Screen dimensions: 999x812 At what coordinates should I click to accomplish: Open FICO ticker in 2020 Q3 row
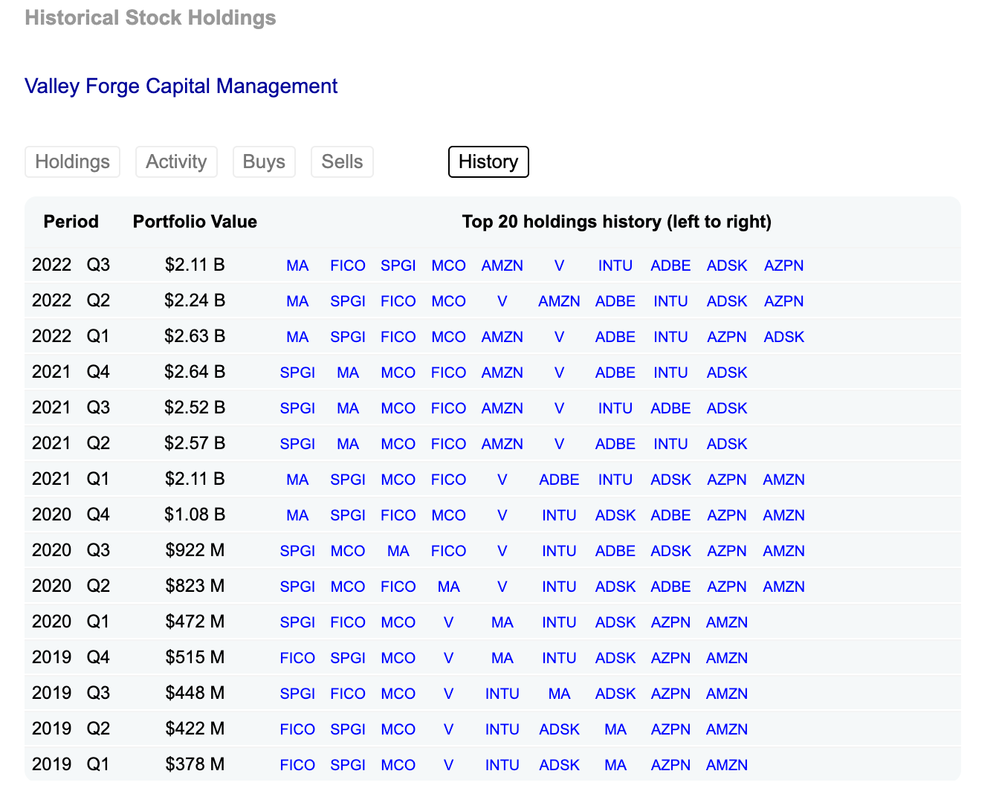click(x=448, y=551)
